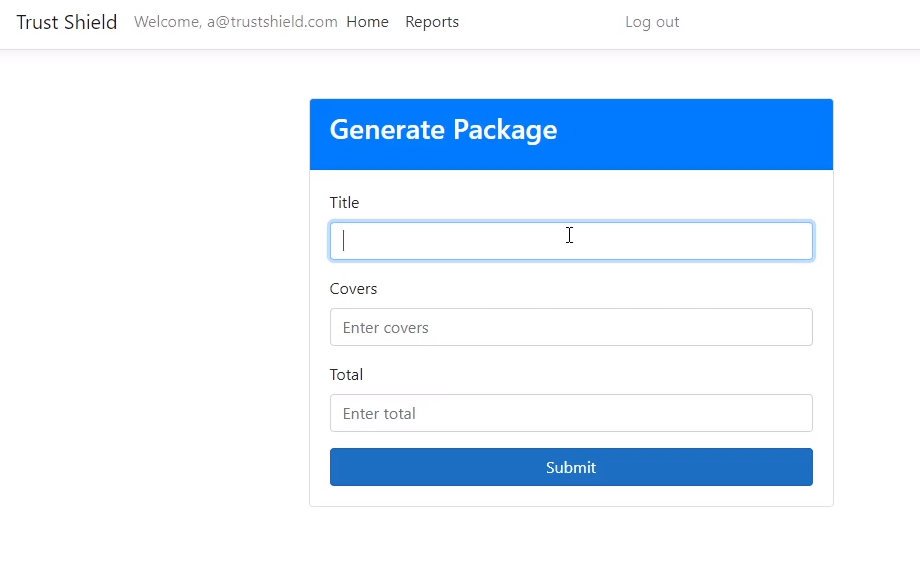Screen dimensions: 920x584
Task: Go to the Reports menu item
Action: tap(432, 22)
